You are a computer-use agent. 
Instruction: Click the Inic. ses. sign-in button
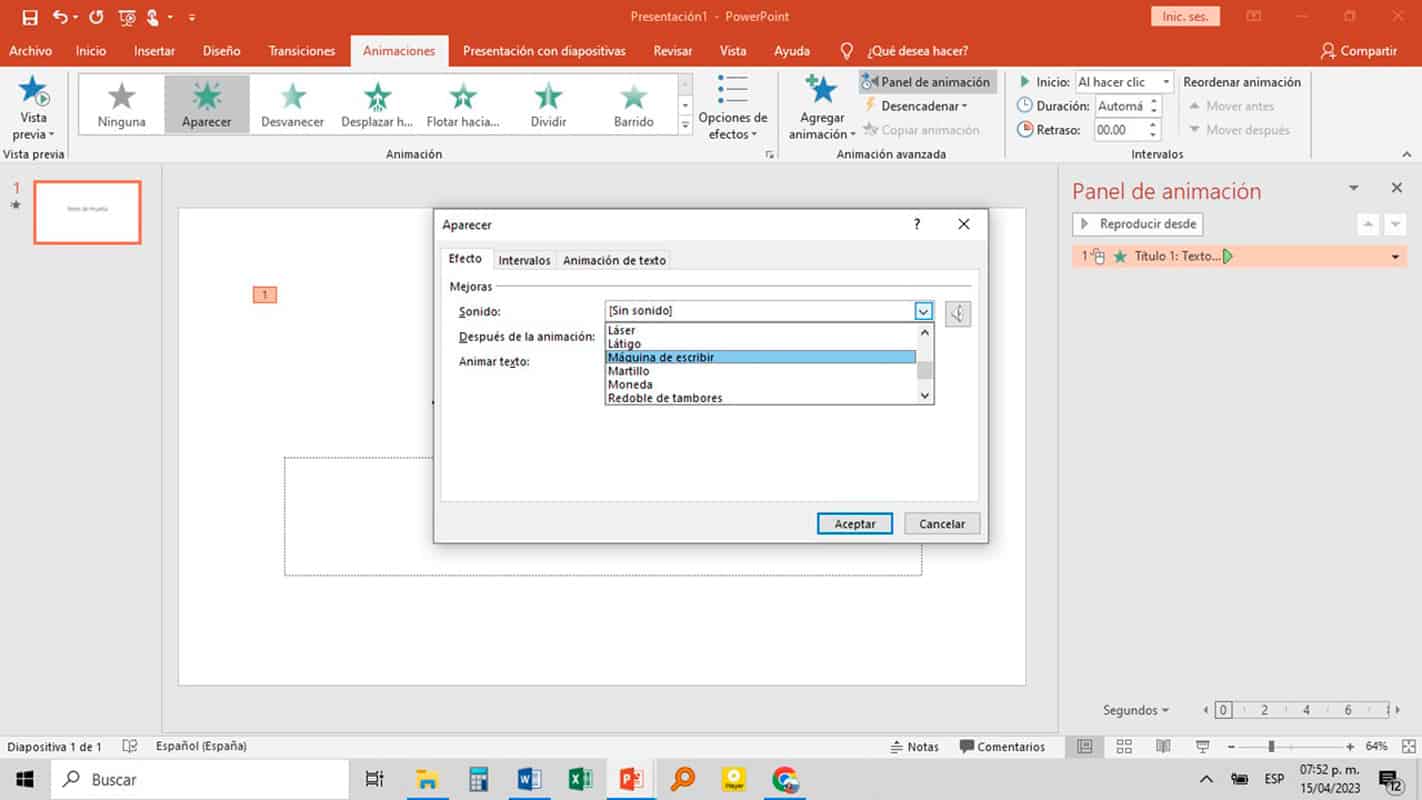click(1186, 17)
